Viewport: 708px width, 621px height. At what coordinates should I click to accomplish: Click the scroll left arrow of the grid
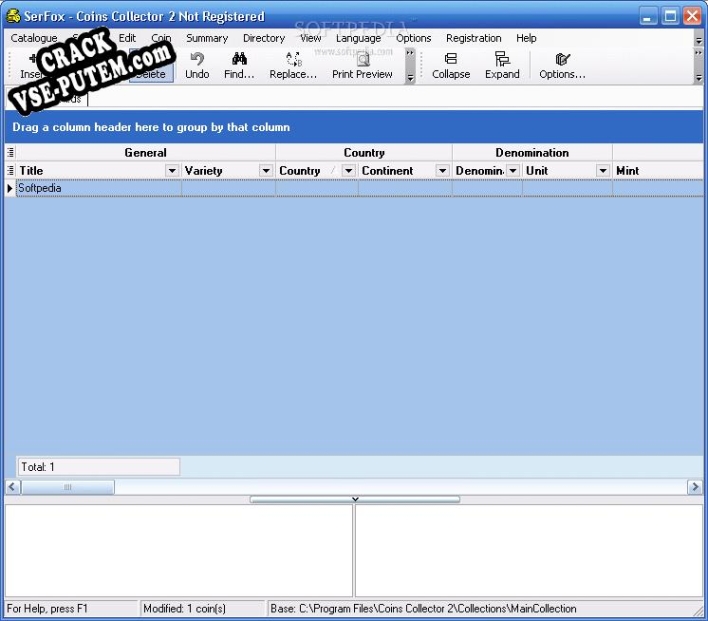12,487
